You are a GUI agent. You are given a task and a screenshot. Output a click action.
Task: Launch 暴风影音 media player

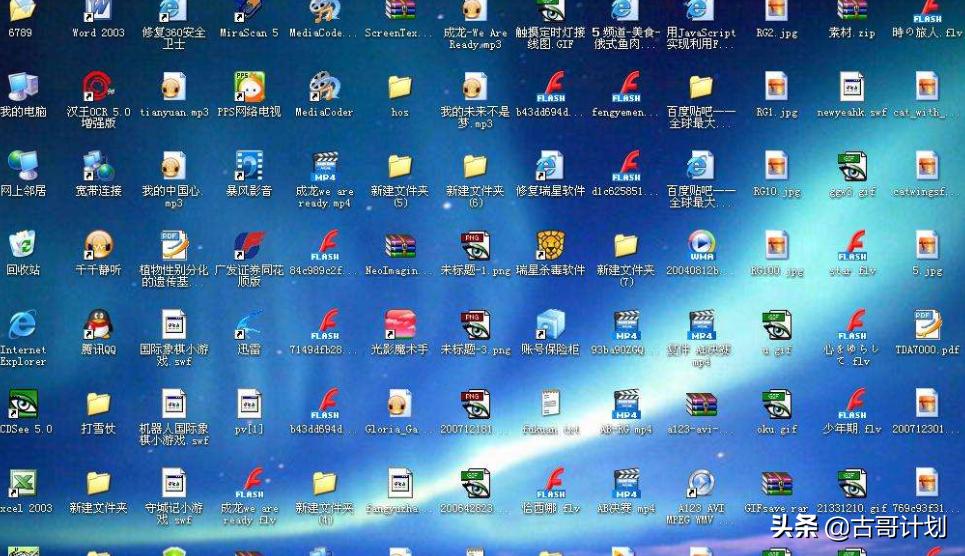(x=249, y=166)
